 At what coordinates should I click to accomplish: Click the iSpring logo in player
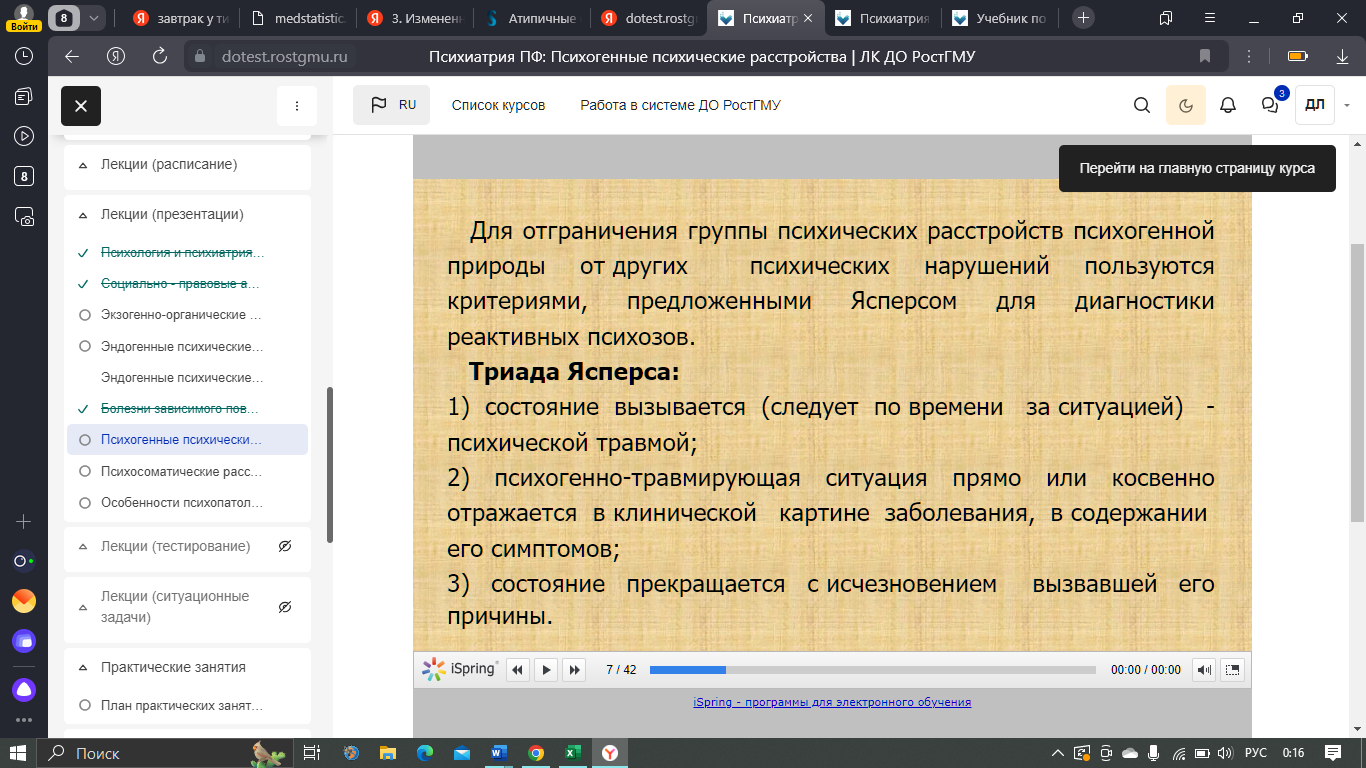pos(460,669)
